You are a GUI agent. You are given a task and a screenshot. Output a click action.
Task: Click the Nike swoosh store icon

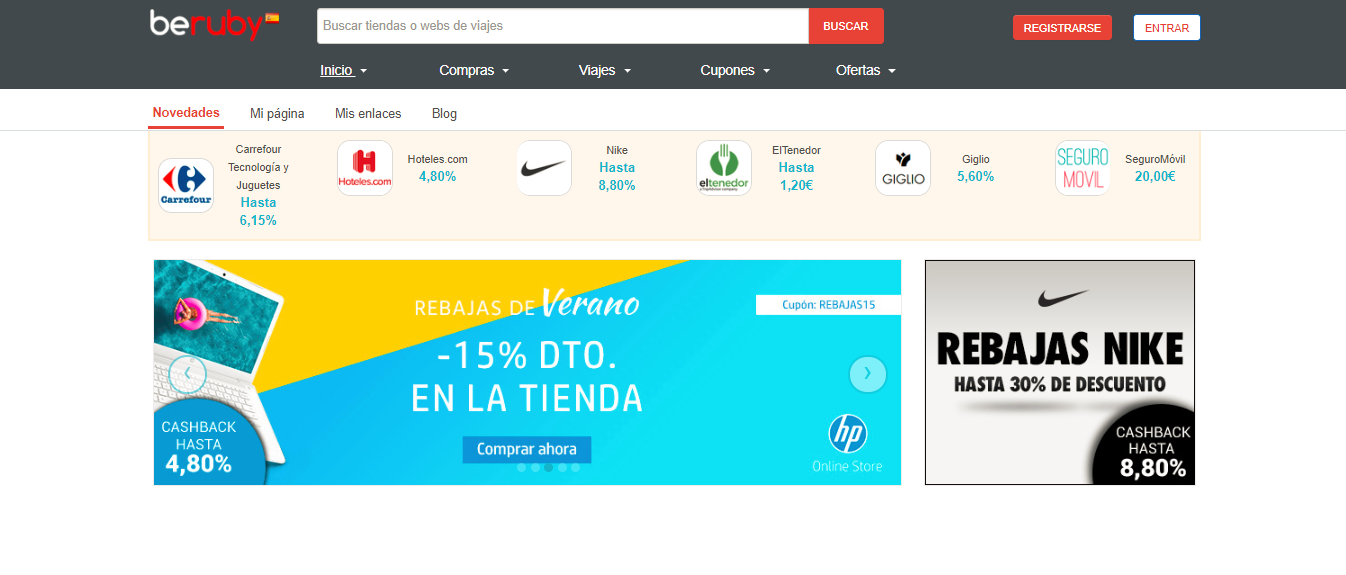544,168
